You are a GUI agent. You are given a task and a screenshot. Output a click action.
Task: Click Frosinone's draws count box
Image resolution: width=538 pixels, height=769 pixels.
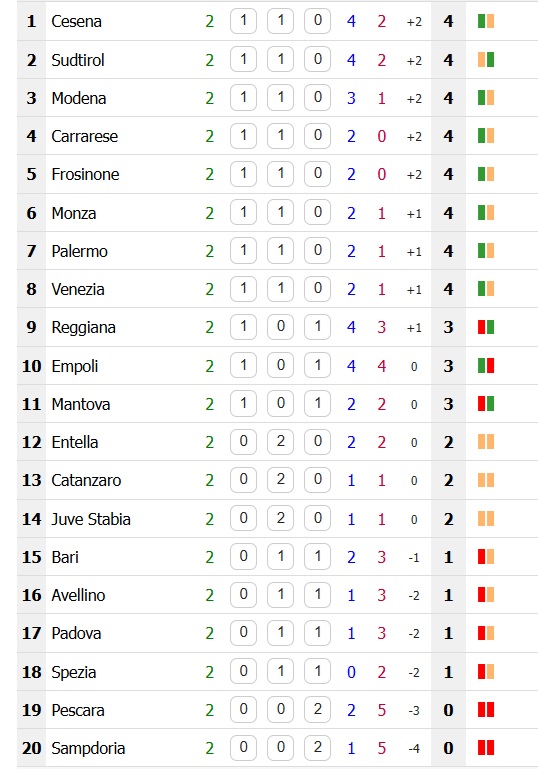point(281,174)
